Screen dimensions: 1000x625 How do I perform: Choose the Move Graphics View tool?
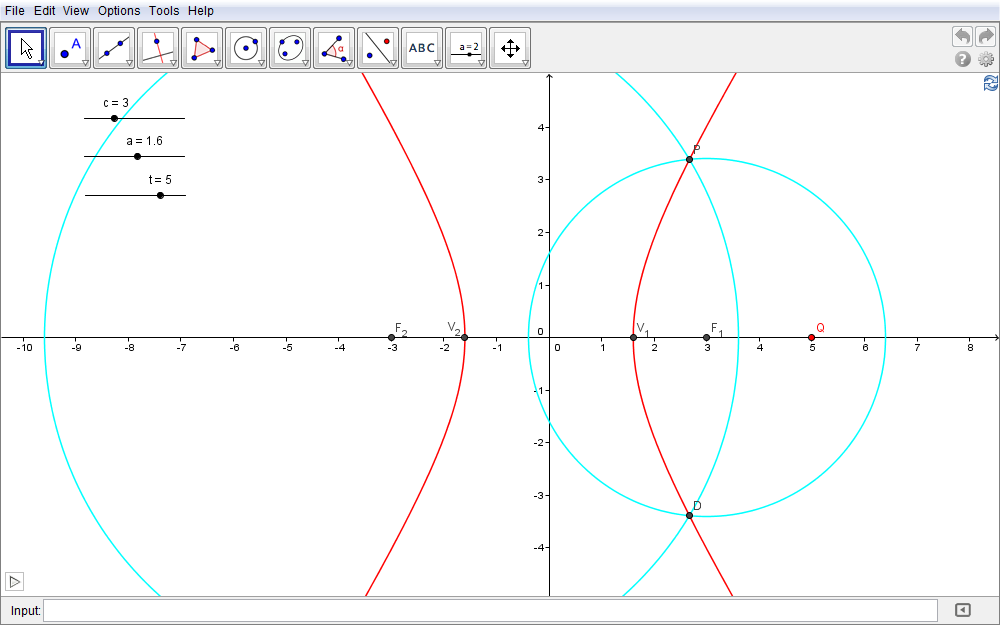[510, 48]
